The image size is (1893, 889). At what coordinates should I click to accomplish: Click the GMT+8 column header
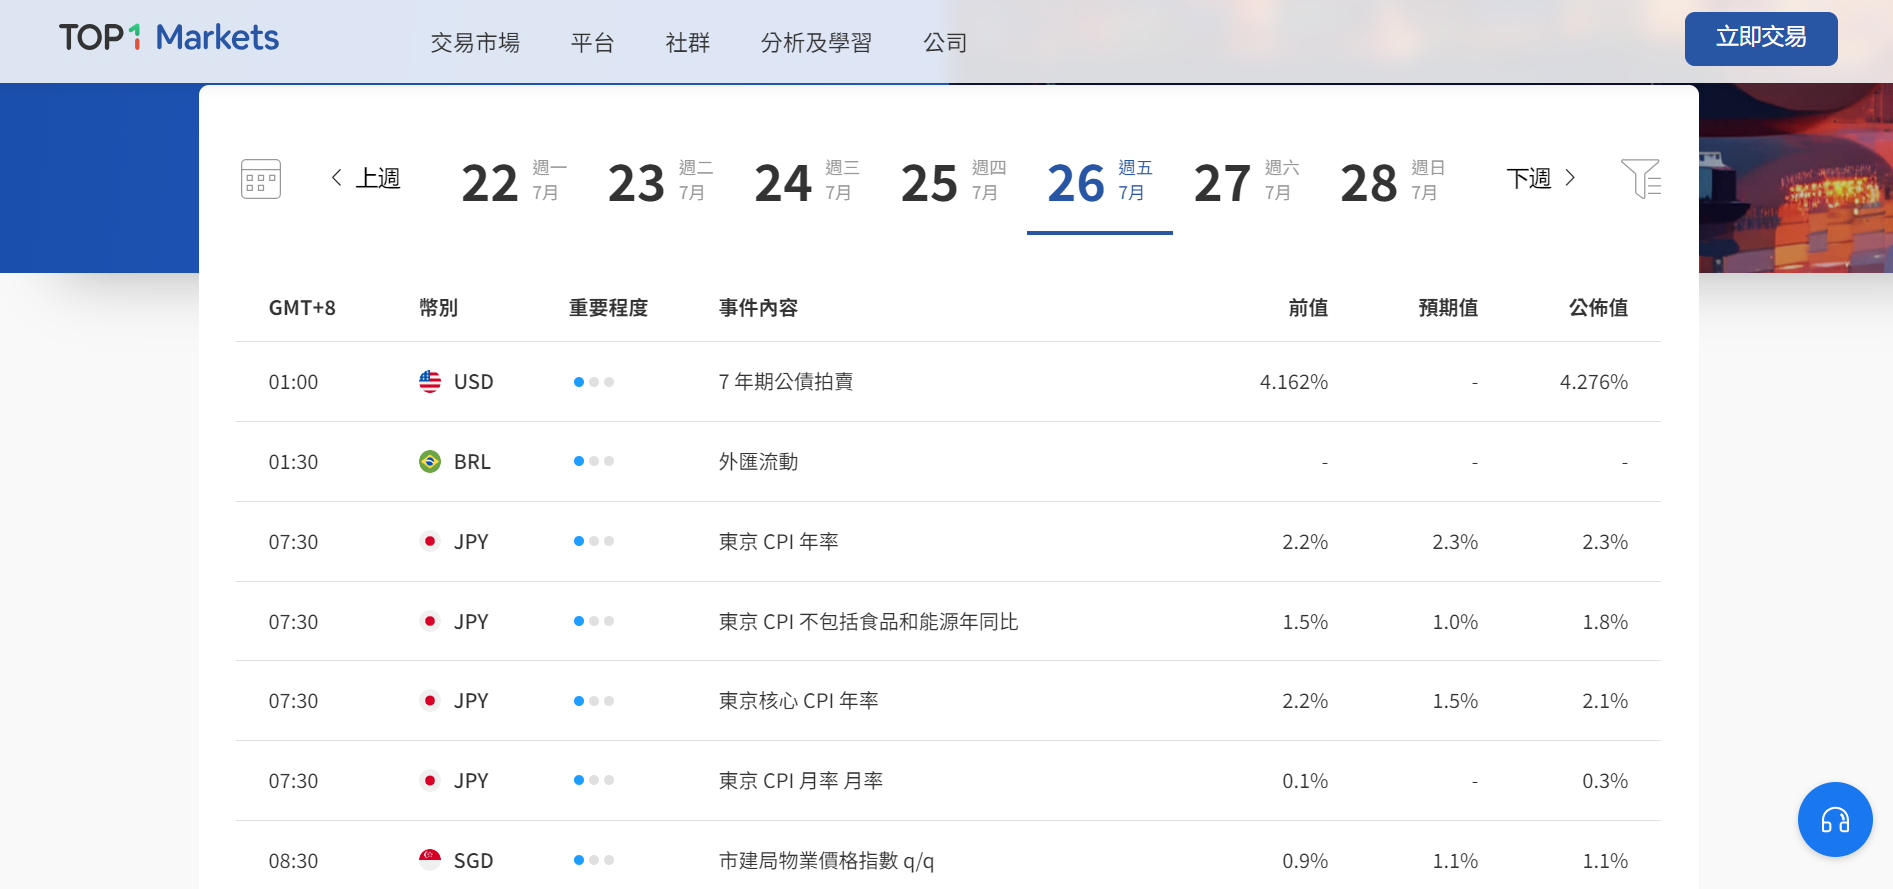point(302,308)
